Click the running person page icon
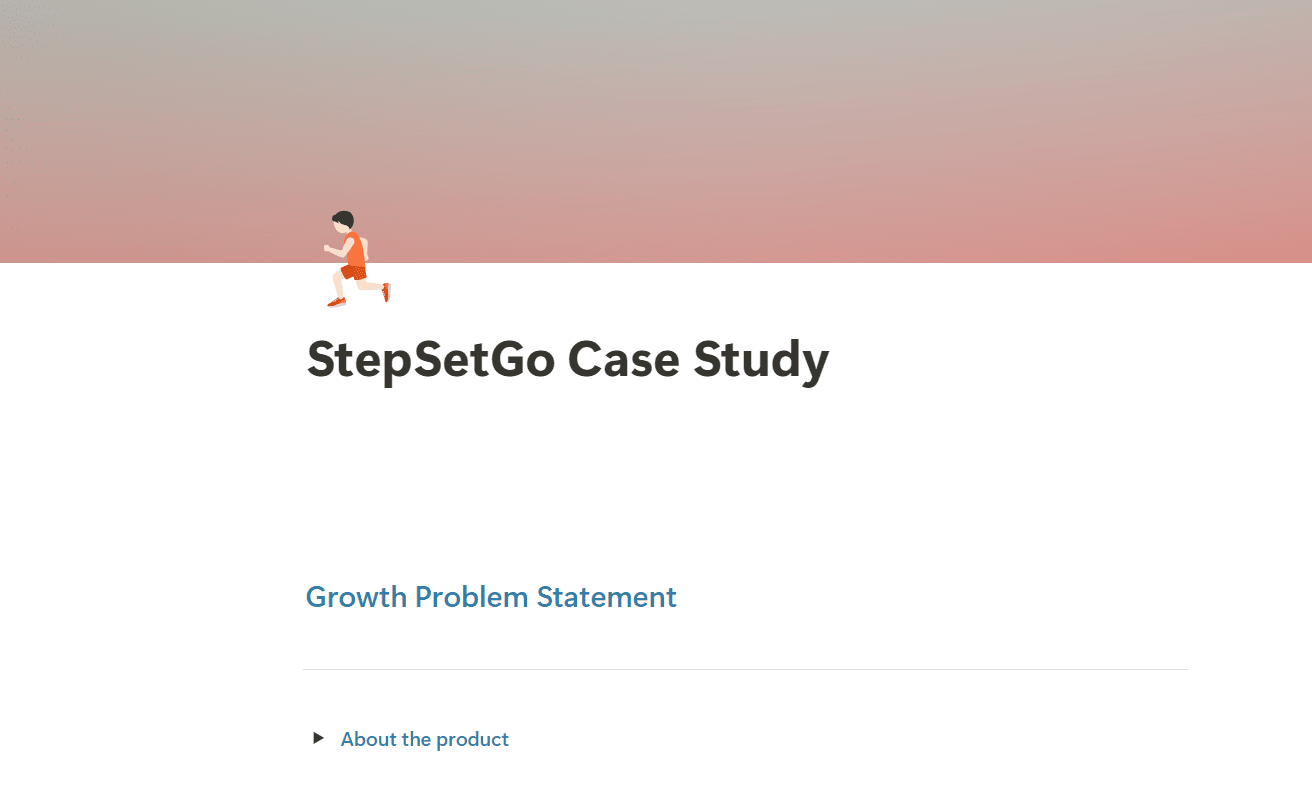This screenshot has width=1312, height=792. tap(356, 259)
